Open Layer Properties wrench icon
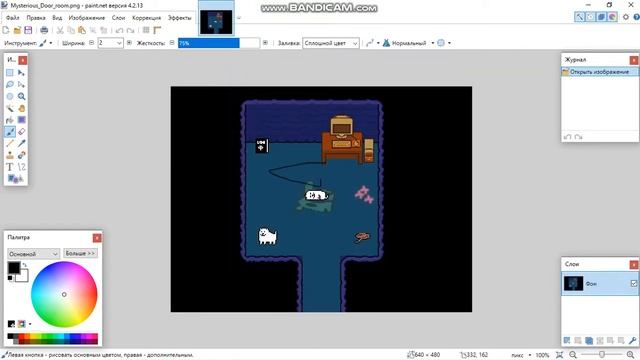640x360 pixels. [632, 340]
